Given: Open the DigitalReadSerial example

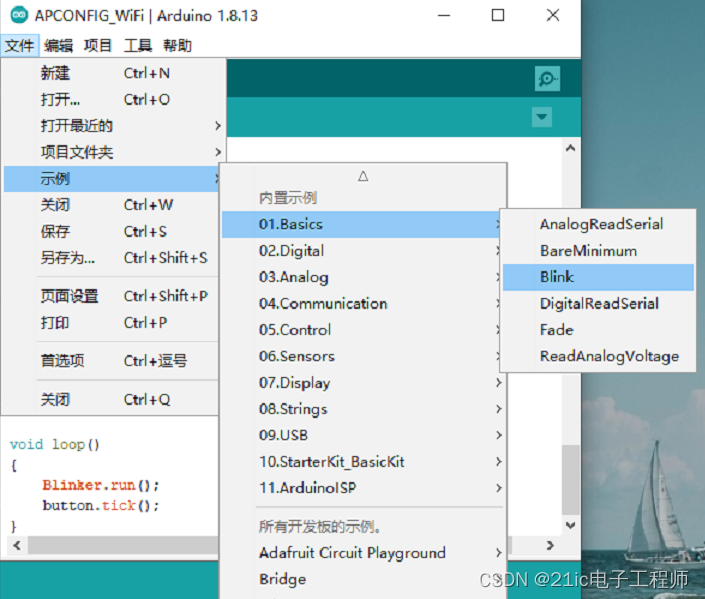Looking at the screenshot, I should coord(598,304).
